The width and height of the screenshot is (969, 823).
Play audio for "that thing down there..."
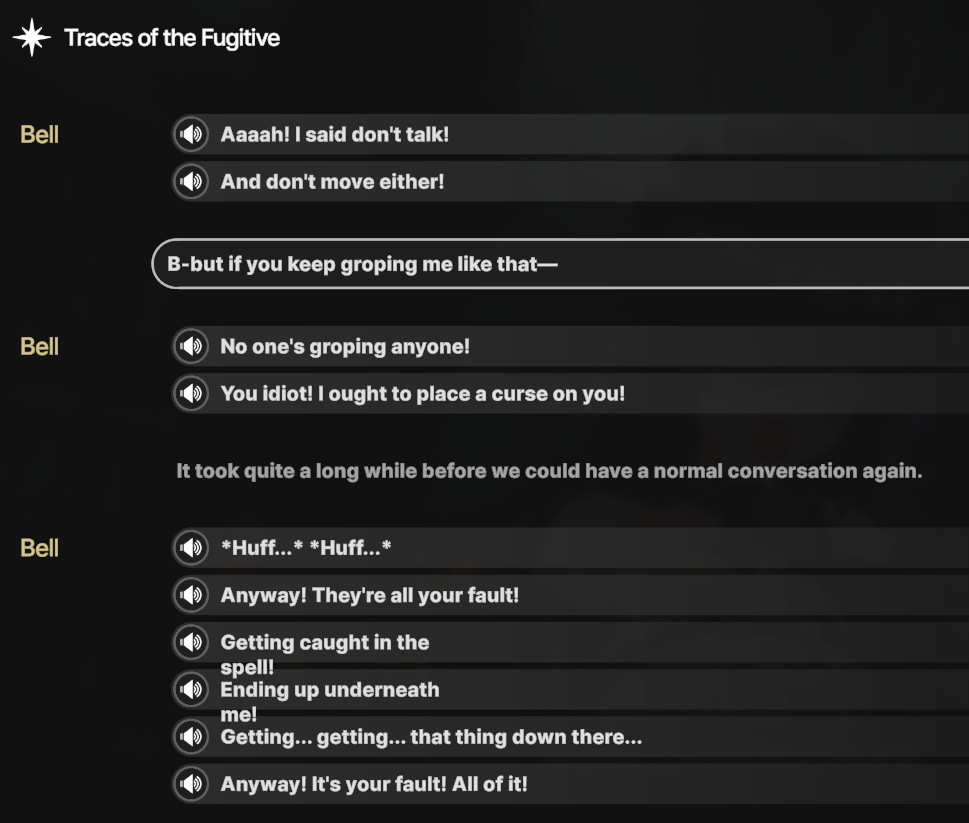190,737
